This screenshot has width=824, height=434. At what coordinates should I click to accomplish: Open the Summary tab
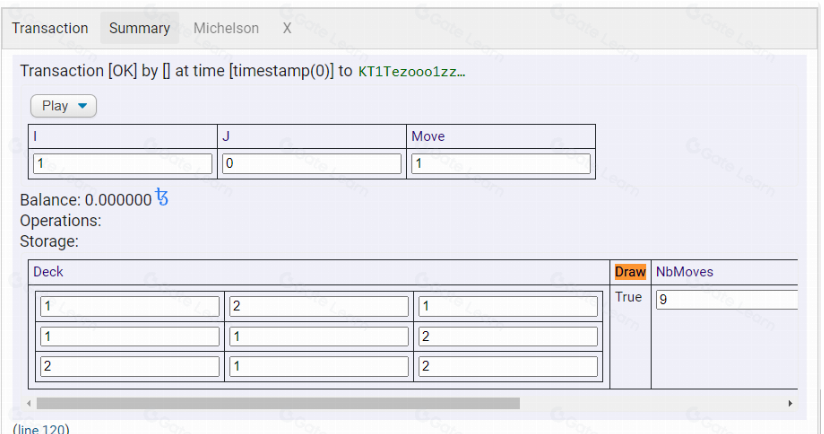(139, 28)
